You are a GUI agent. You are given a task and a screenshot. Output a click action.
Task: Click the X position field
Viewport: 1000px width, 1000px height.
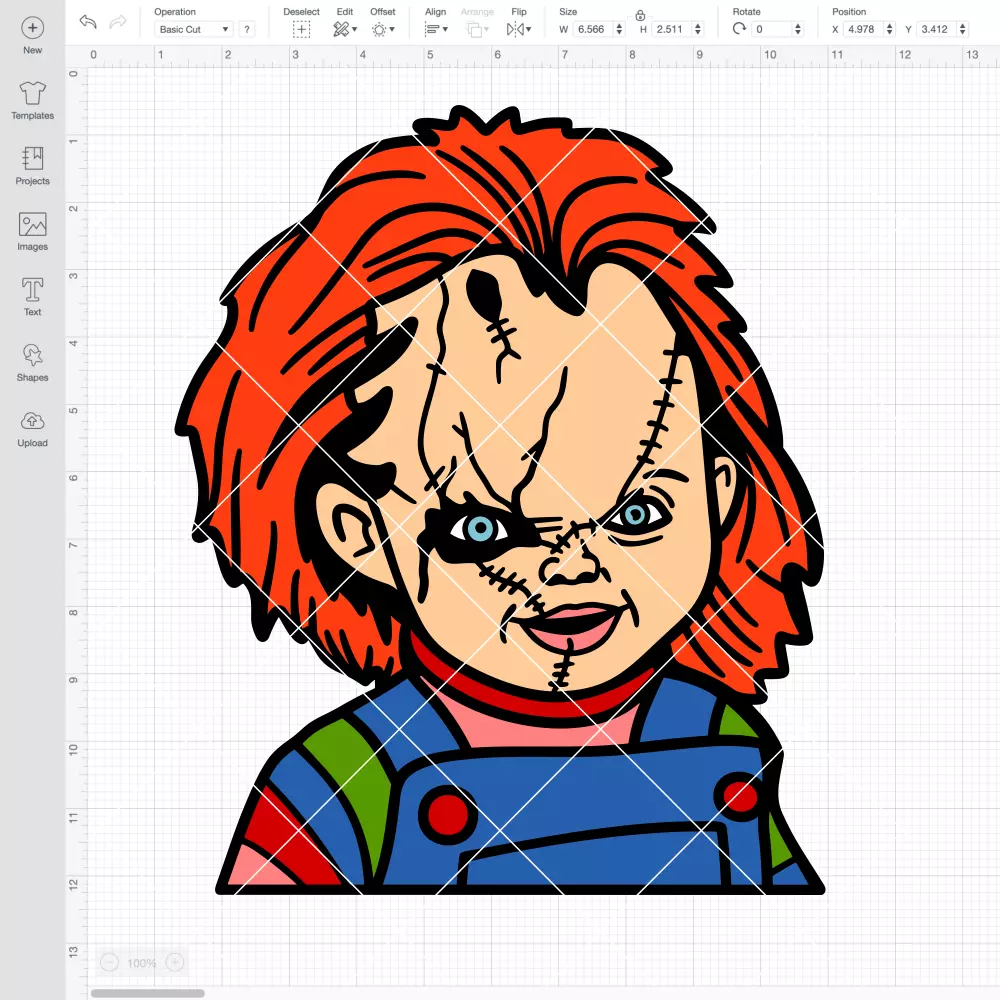pos(864,29)
